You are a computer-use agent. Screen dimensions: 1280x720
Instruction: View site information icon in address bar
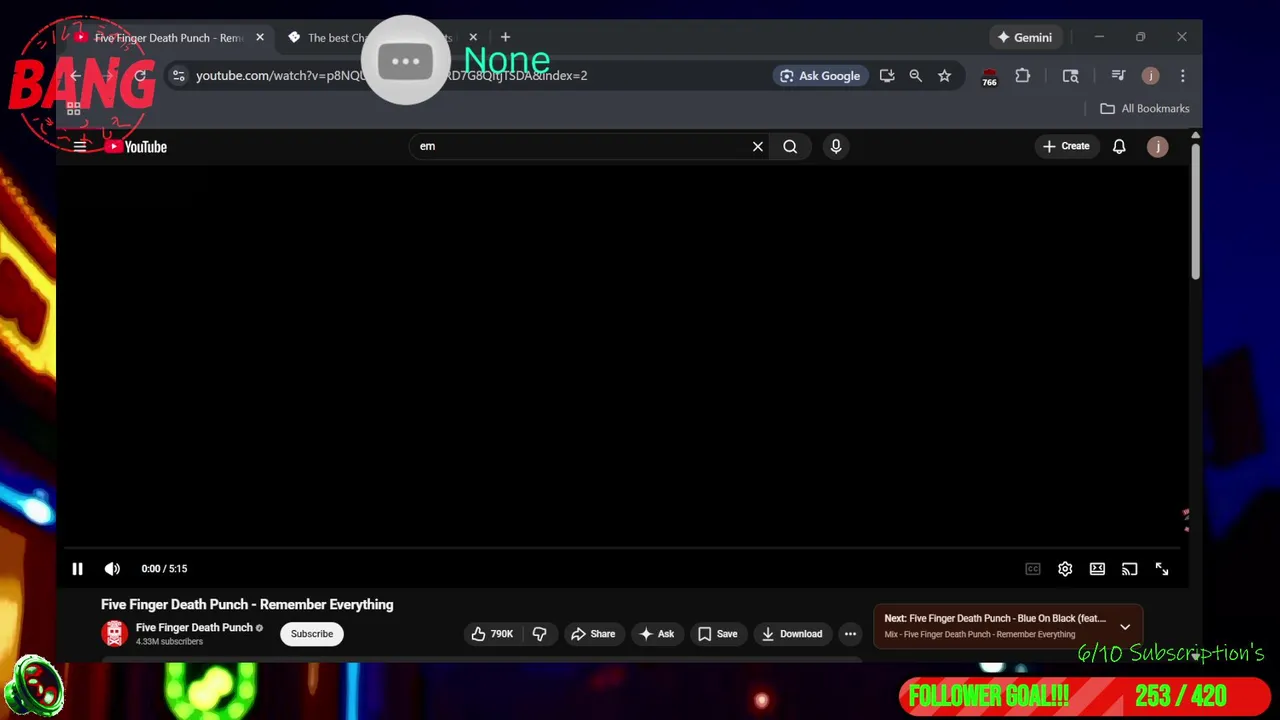178,76
